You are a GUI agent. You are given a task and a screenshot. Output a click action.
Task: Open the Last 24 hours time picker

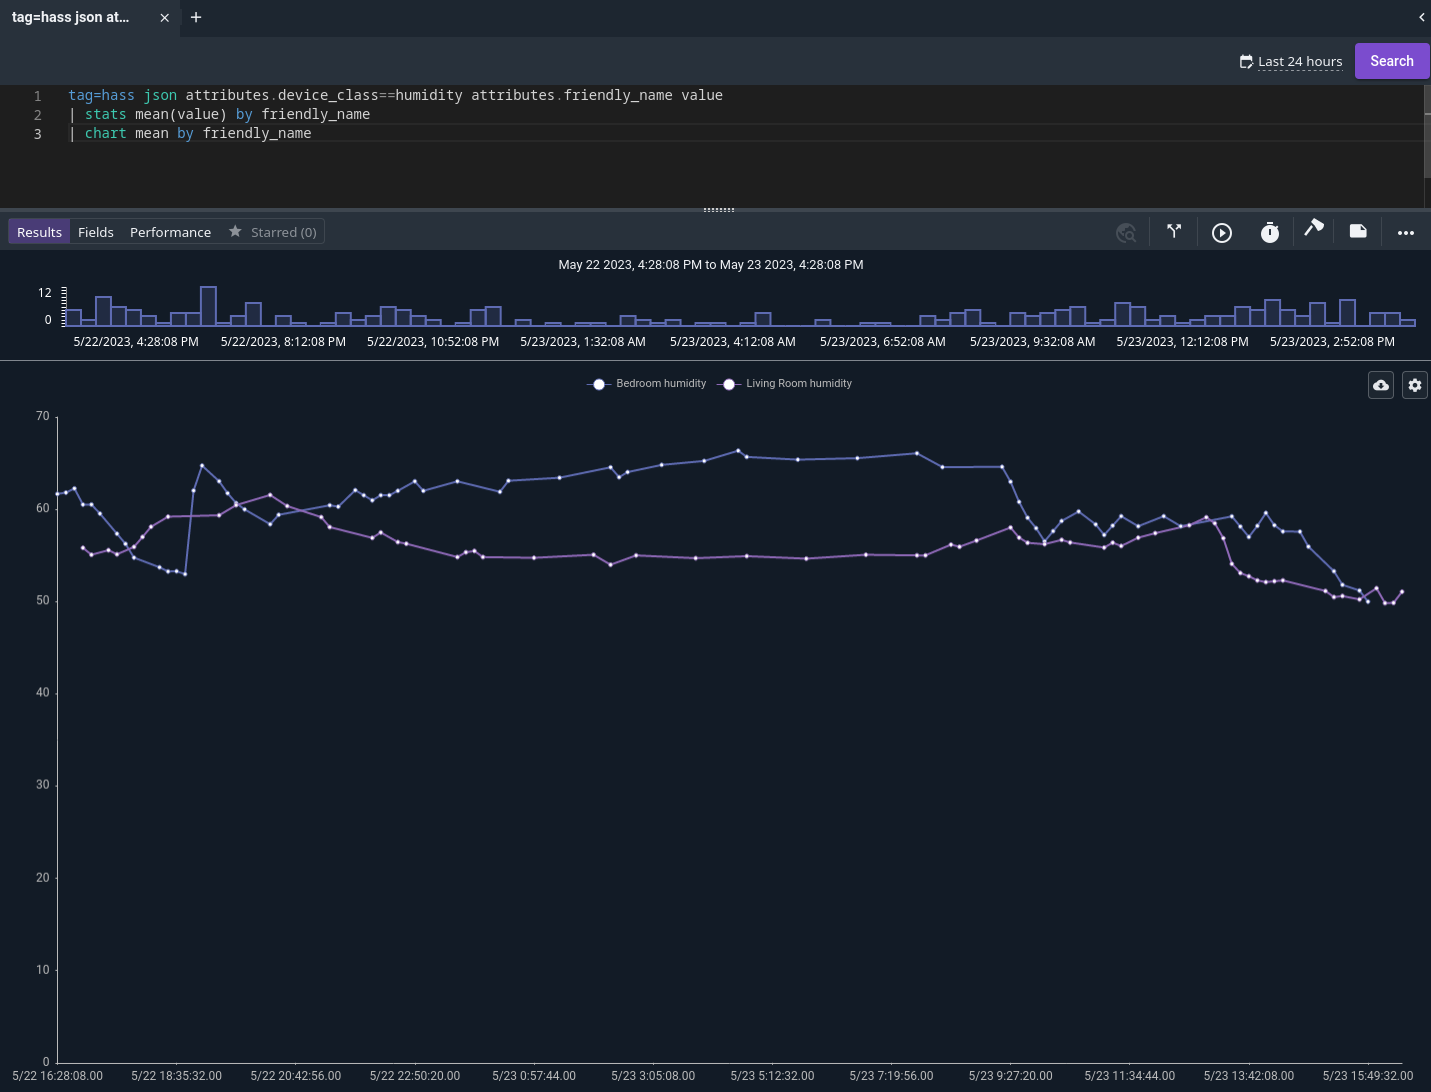[1290, 61]
